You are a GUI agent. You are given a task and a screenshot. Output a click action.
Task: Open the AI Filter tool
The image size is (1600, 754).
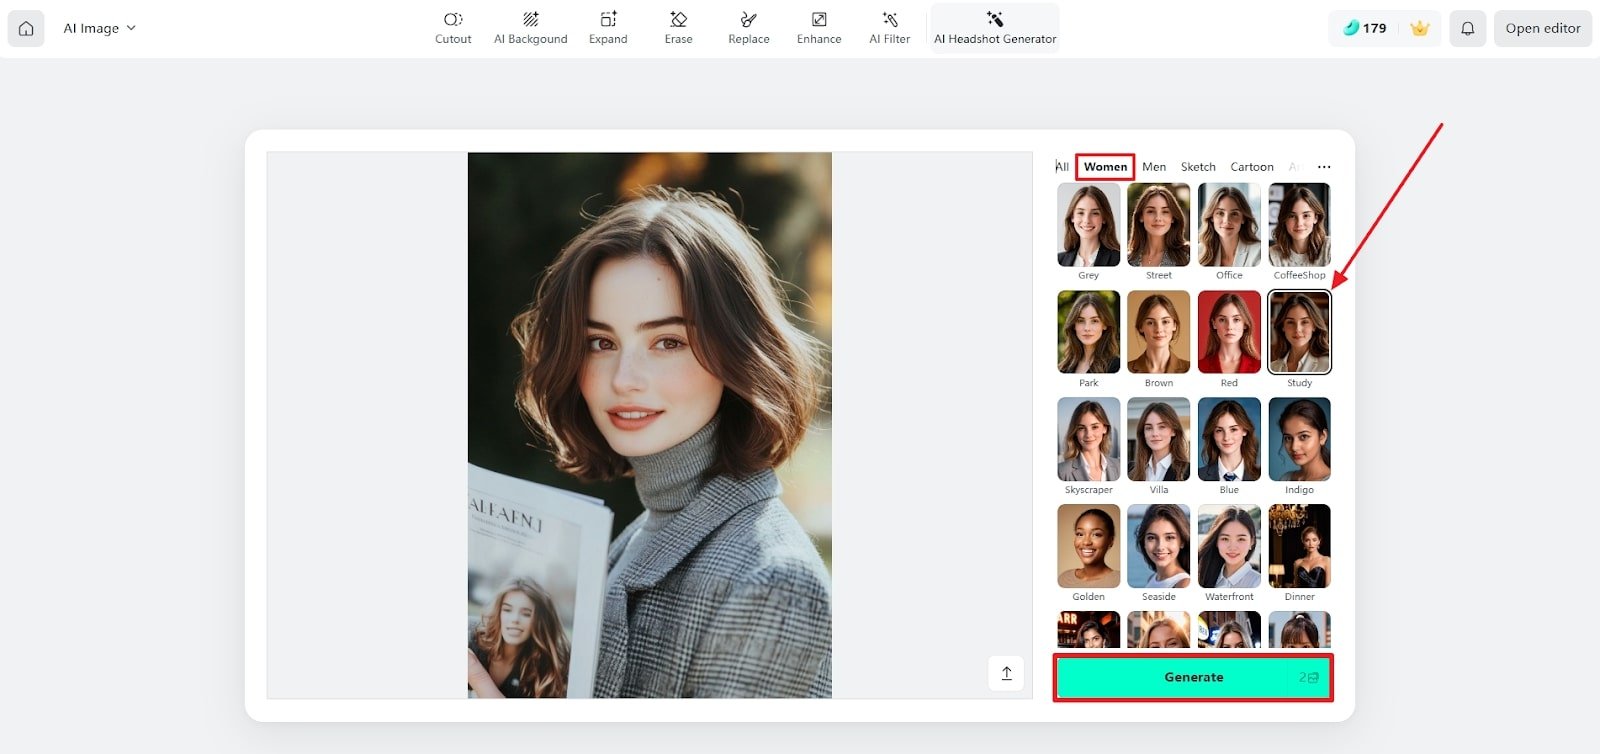point(889,28)
